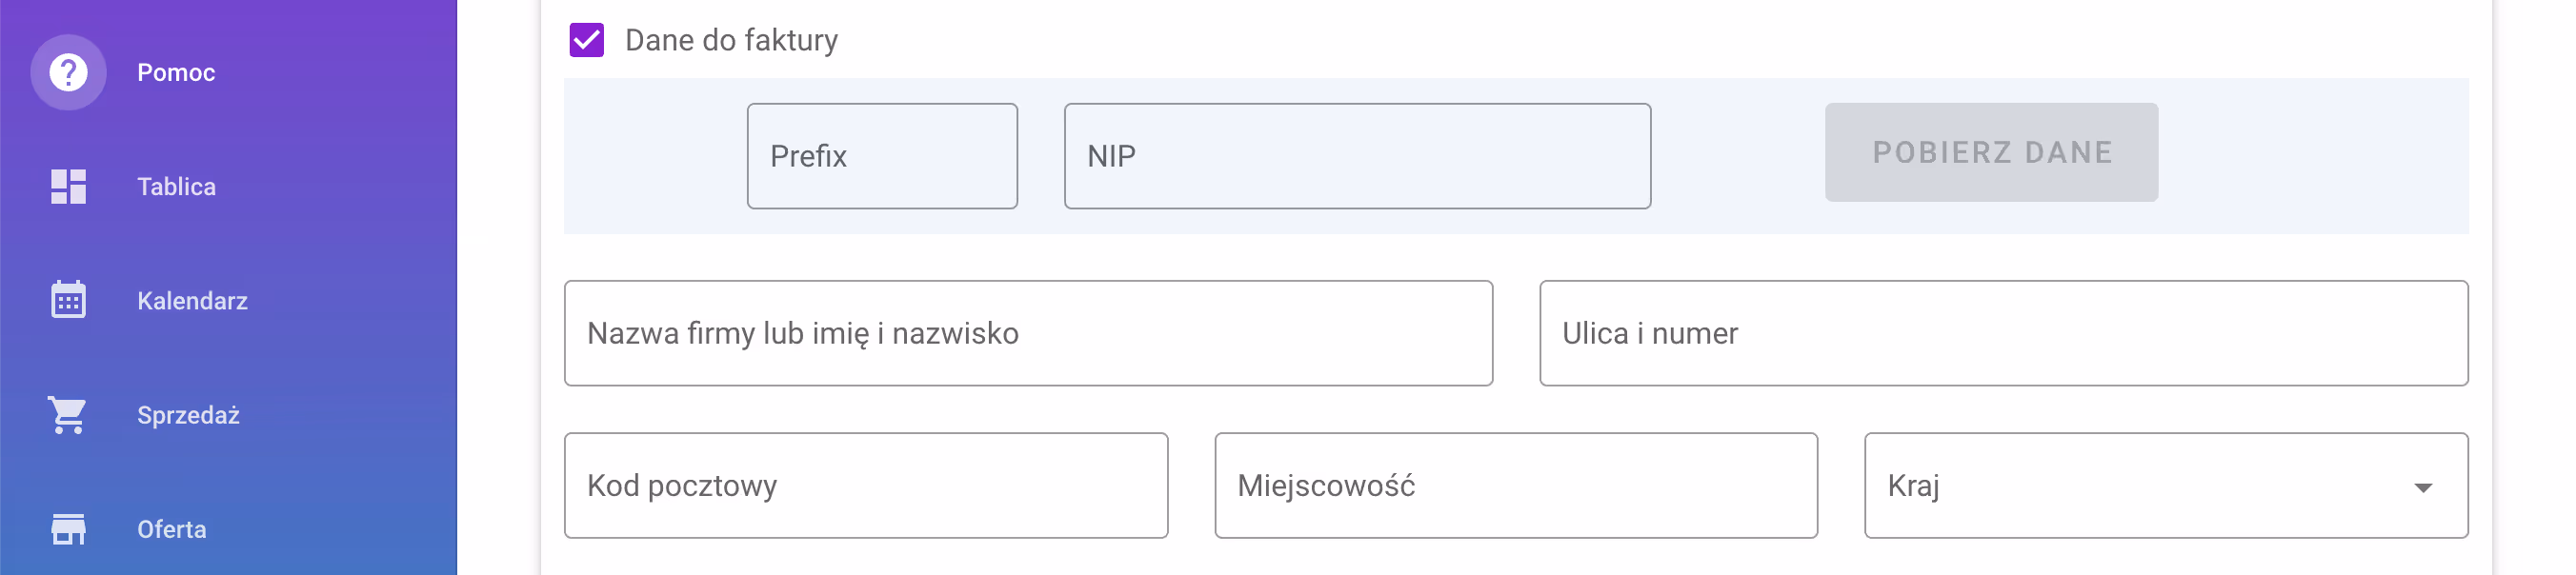This screenshot has height=575, width=2576.
Task: Expand the Kraj dropdown arrow
Action: (x=2422, y=487)
